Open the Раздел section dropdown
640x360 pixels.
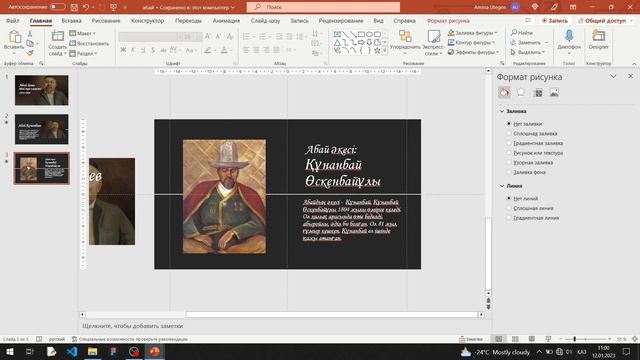coord(84,53)
